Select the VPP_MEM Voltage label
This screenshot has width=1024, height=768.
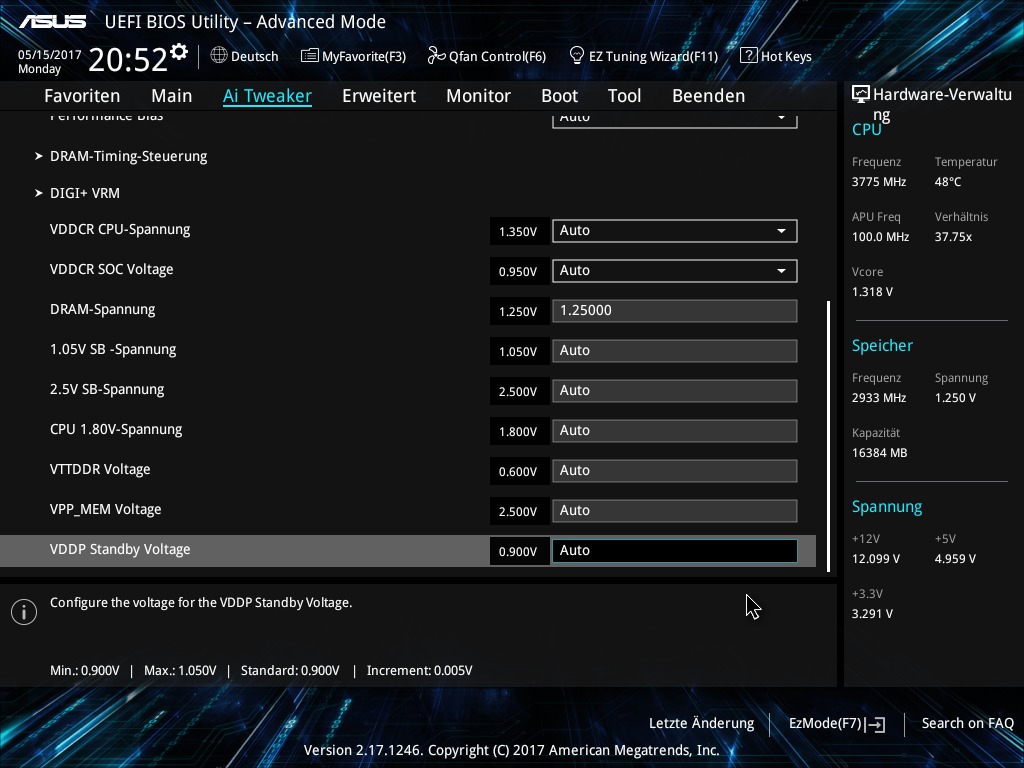point(106,509)
